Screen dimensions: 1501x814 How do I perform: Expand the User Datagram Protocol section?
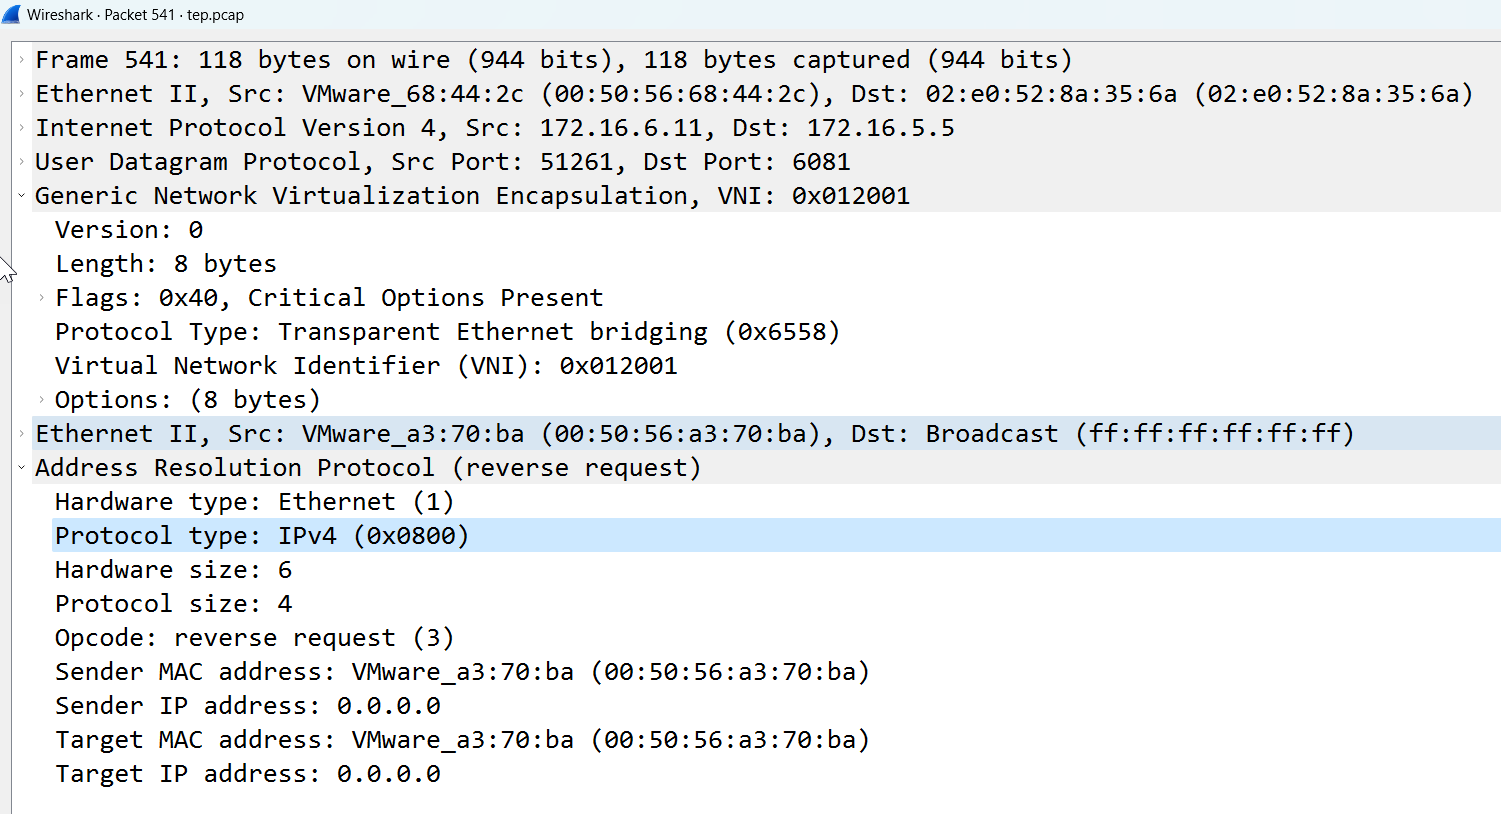[21, 162]
